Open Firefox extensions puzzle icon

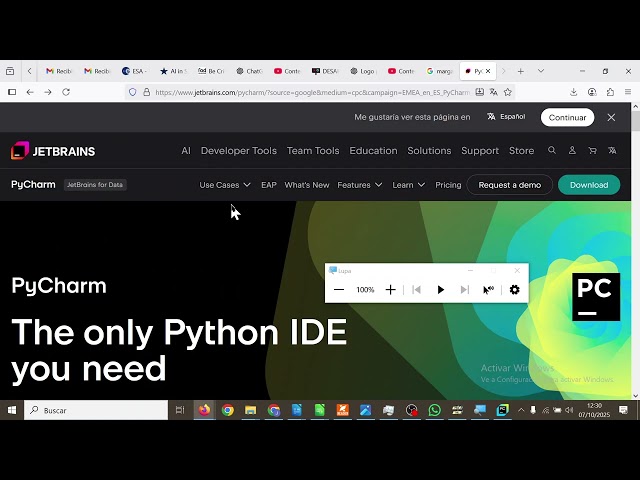(x=610, y=92)
